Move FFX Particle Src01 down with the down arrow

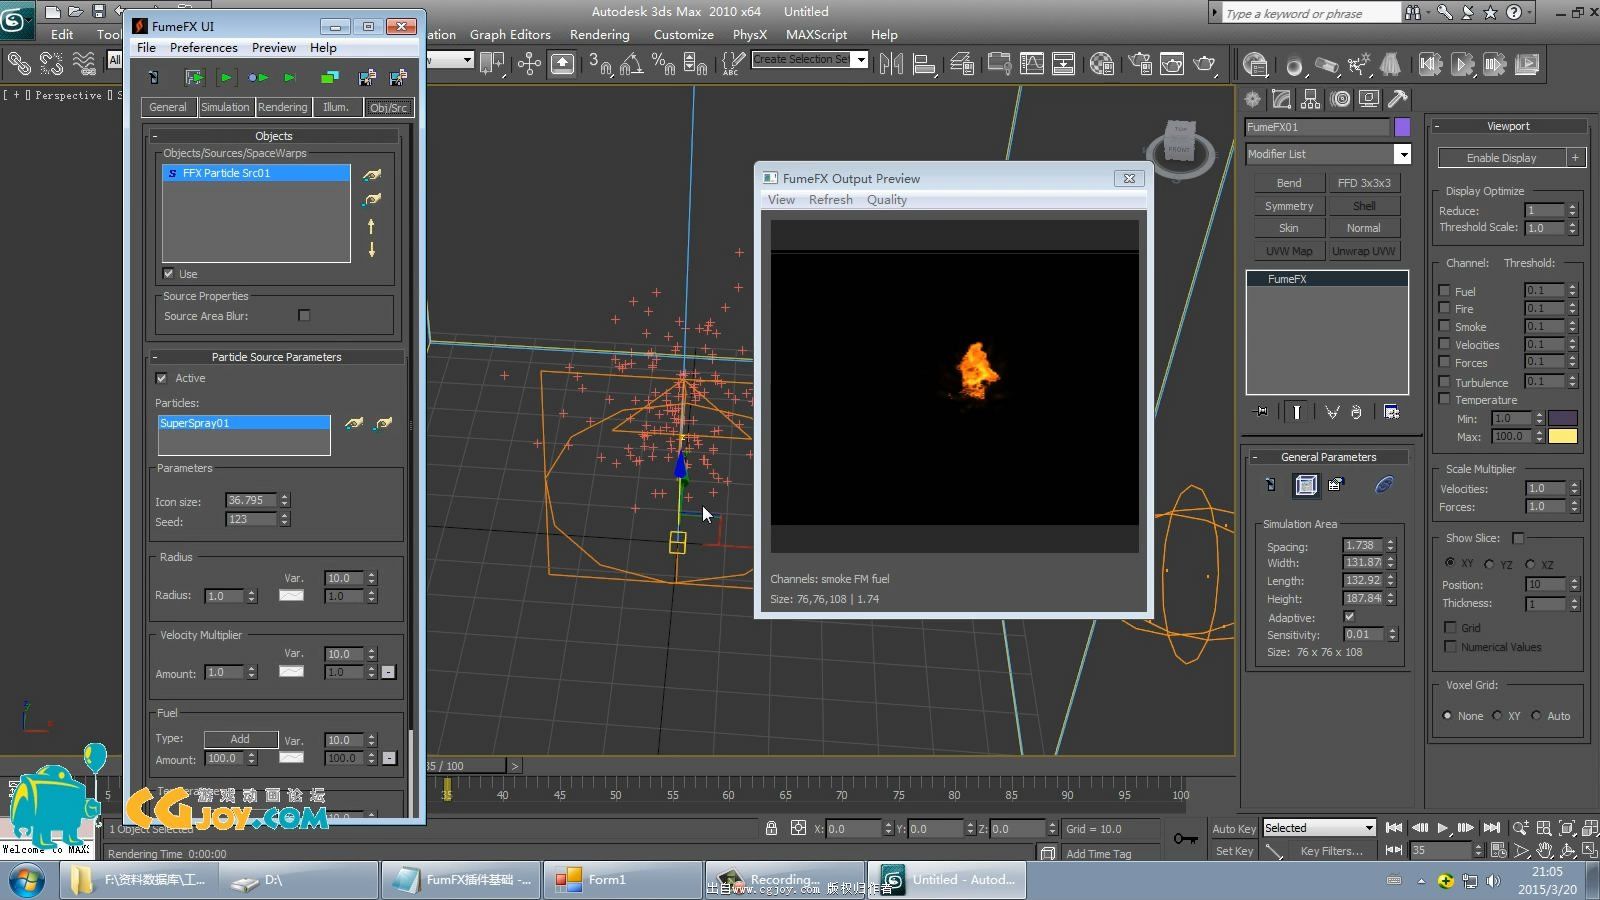(372, 249)
